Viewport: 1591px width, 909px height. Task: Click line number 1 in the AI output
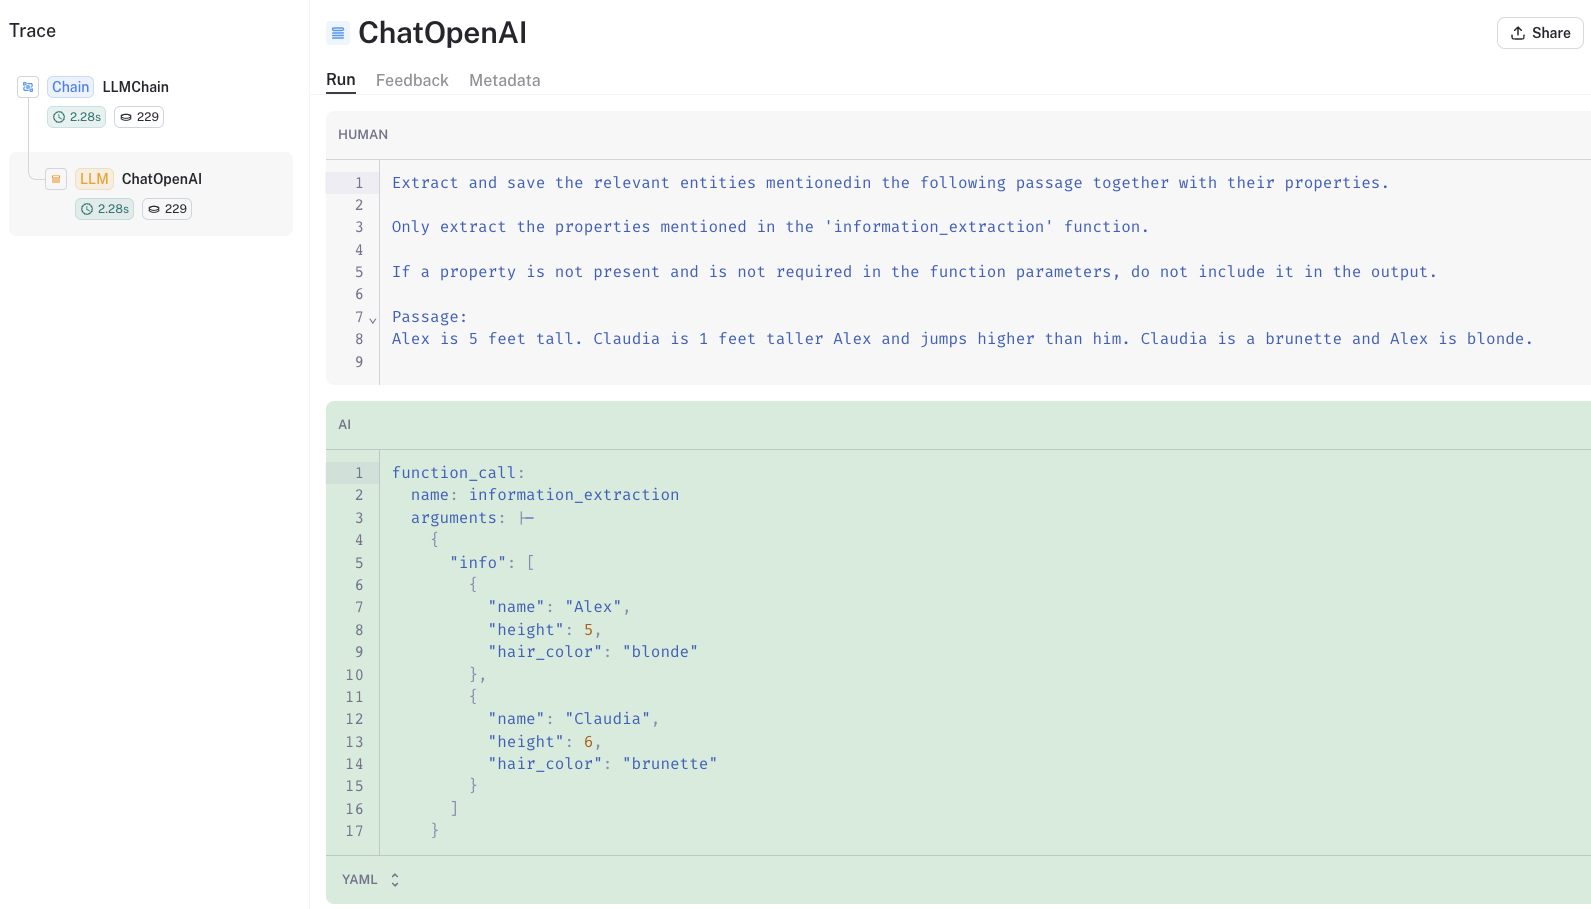(x=359, y=473)
